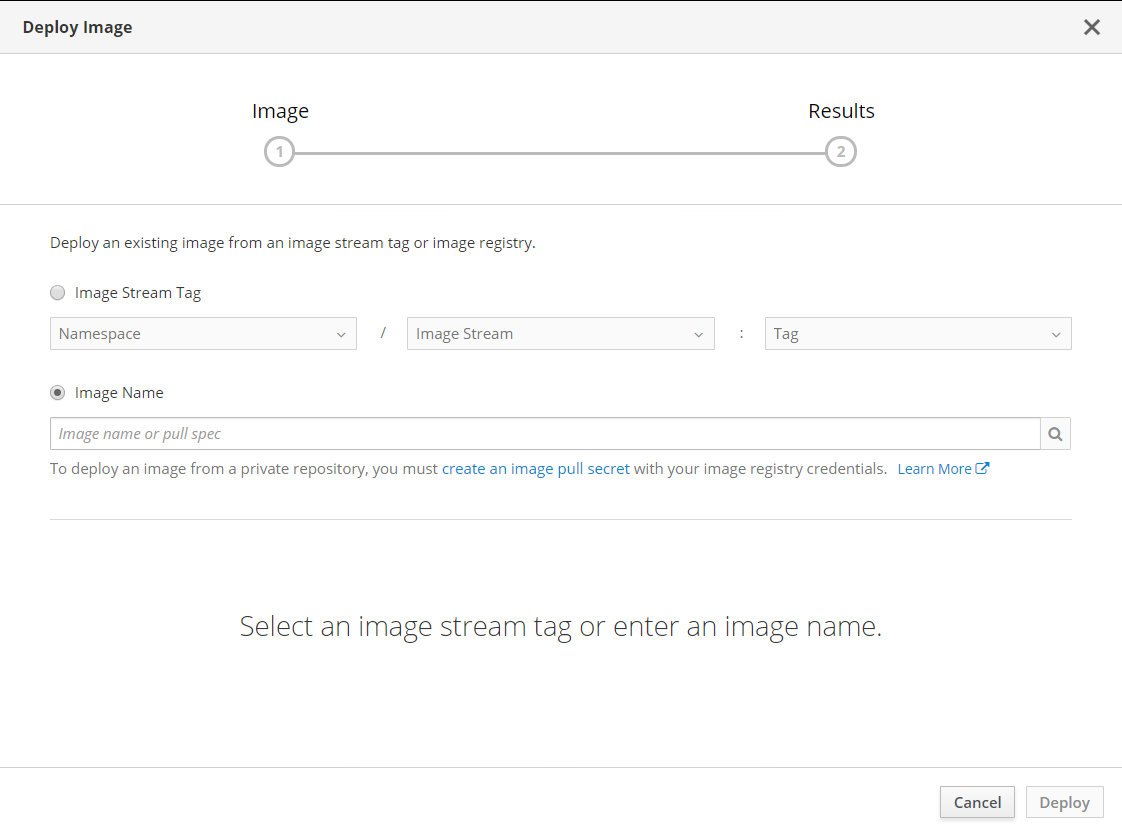Click the Image wizard step label

(280, 111)
